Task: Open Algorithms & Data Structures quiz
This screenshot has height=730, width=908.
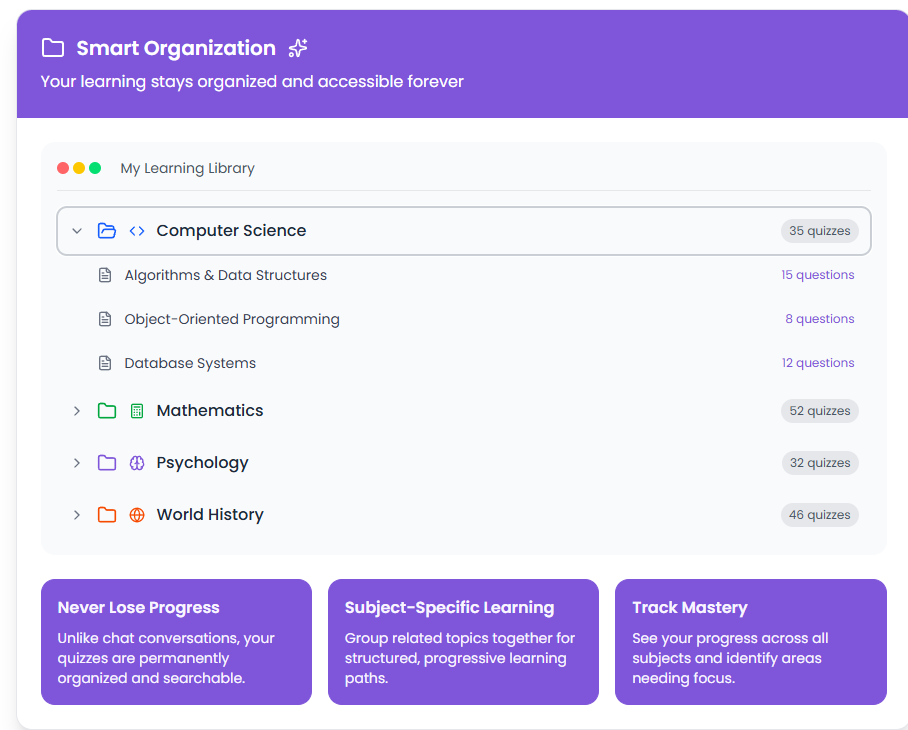Action: pyautogui.click(x=225, y=275)
